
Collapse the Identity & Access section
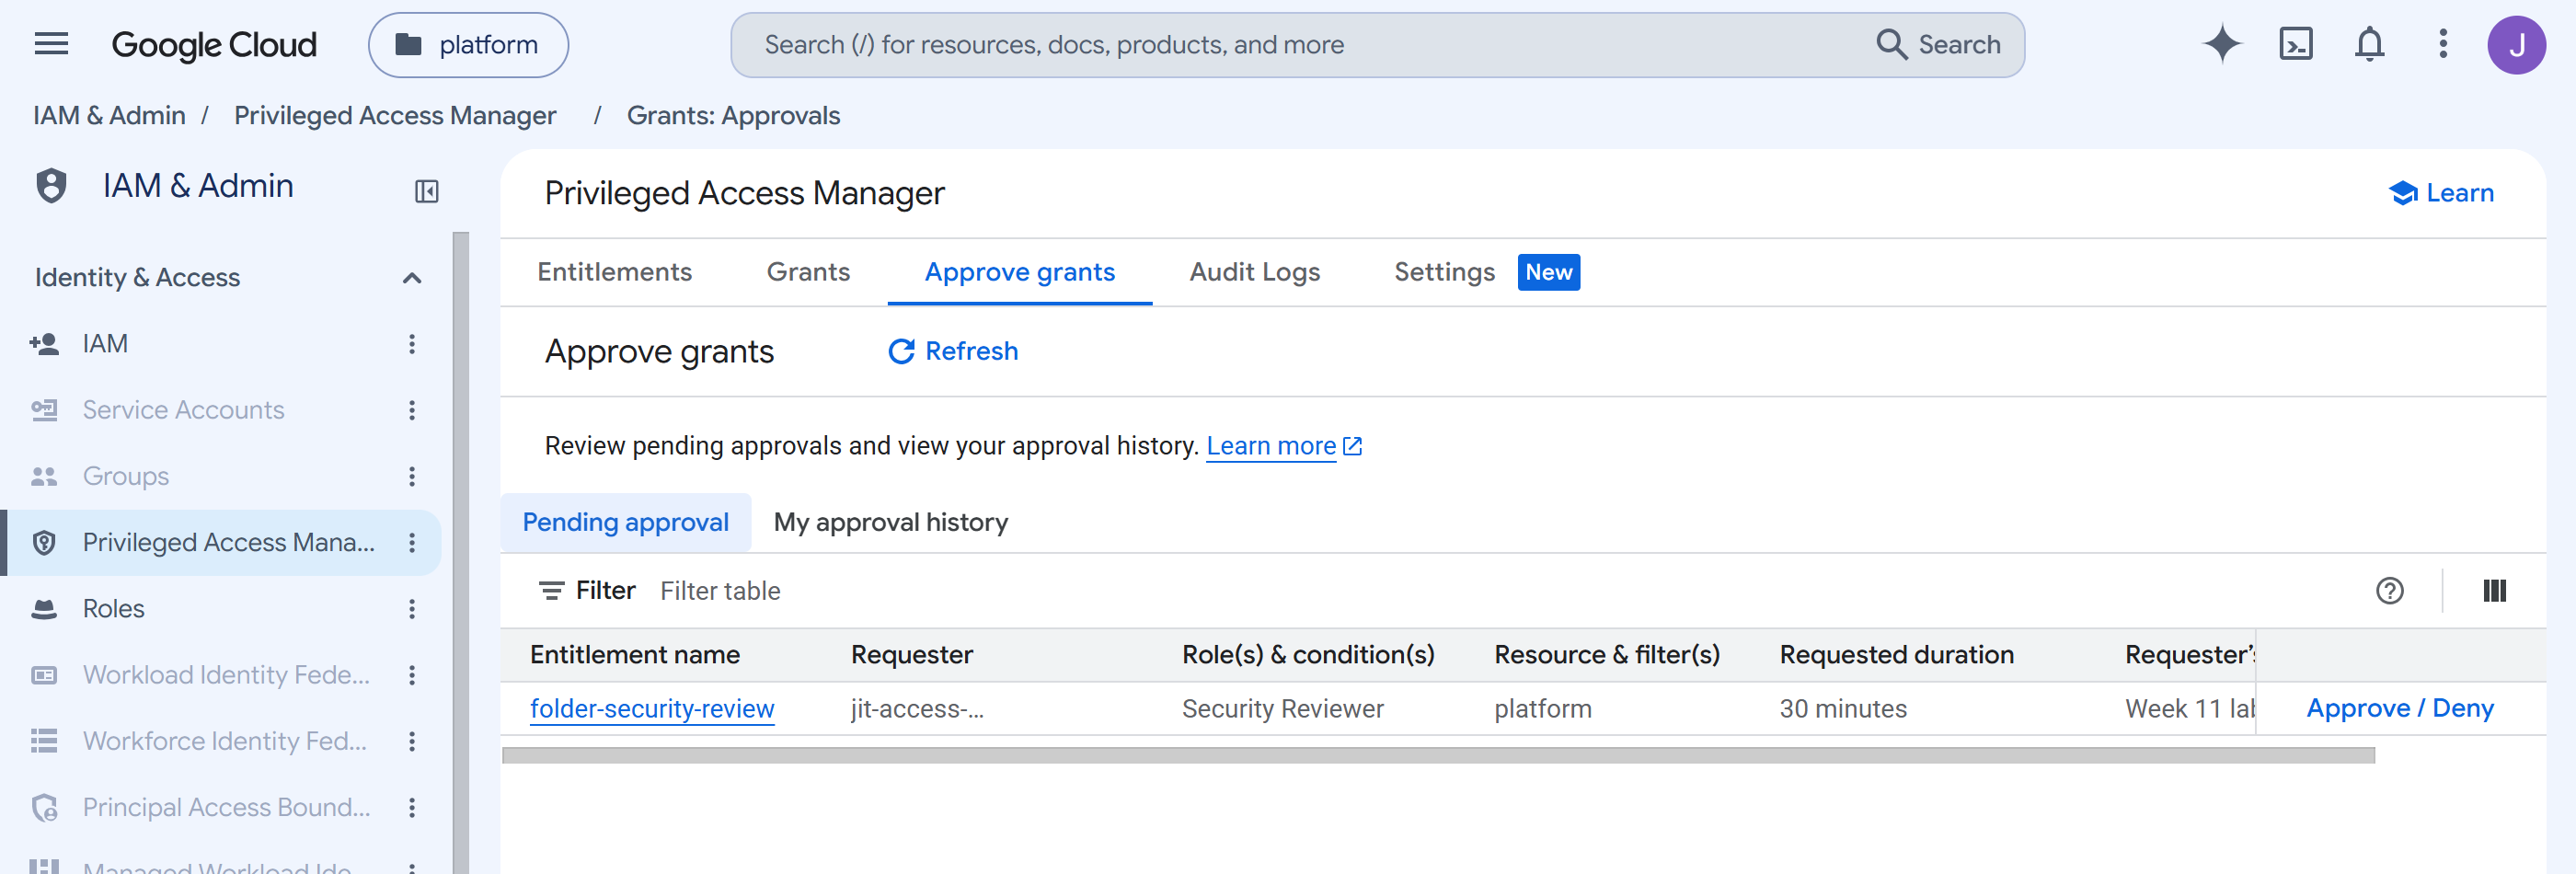point(411,278)
